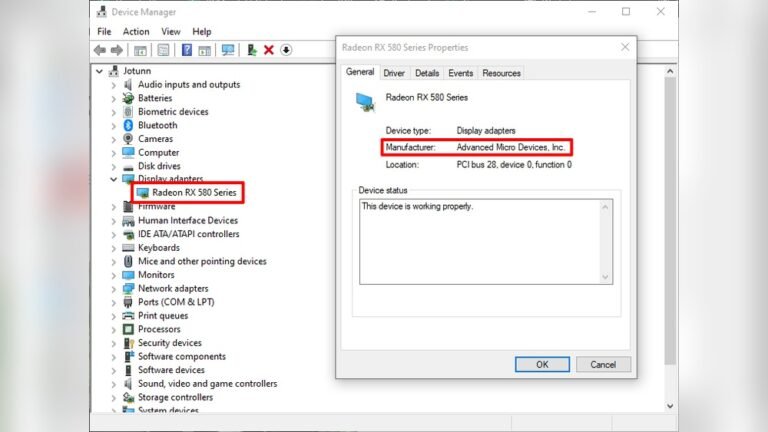Select the Security devices category icon
Viewport: 768px width, 432px height.
click(x=128, y=343)
